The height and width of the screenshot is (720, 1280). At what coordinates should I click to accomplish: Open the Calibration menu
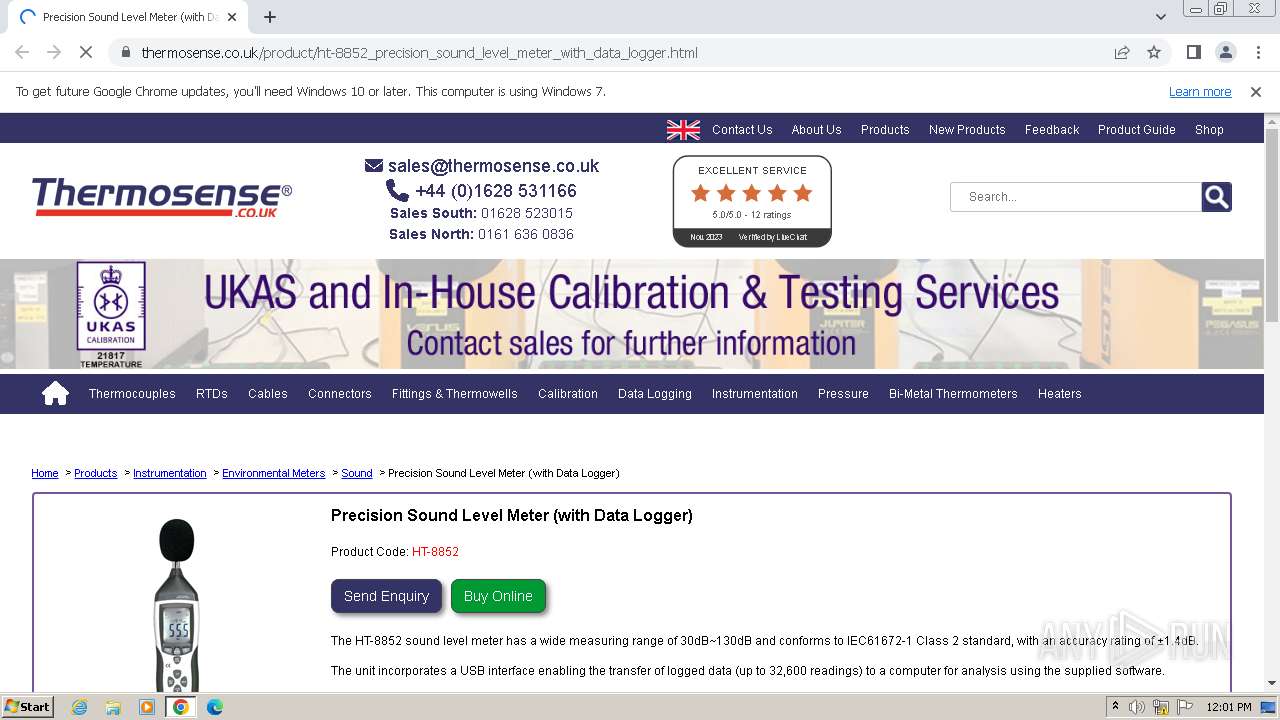point(568,394)
